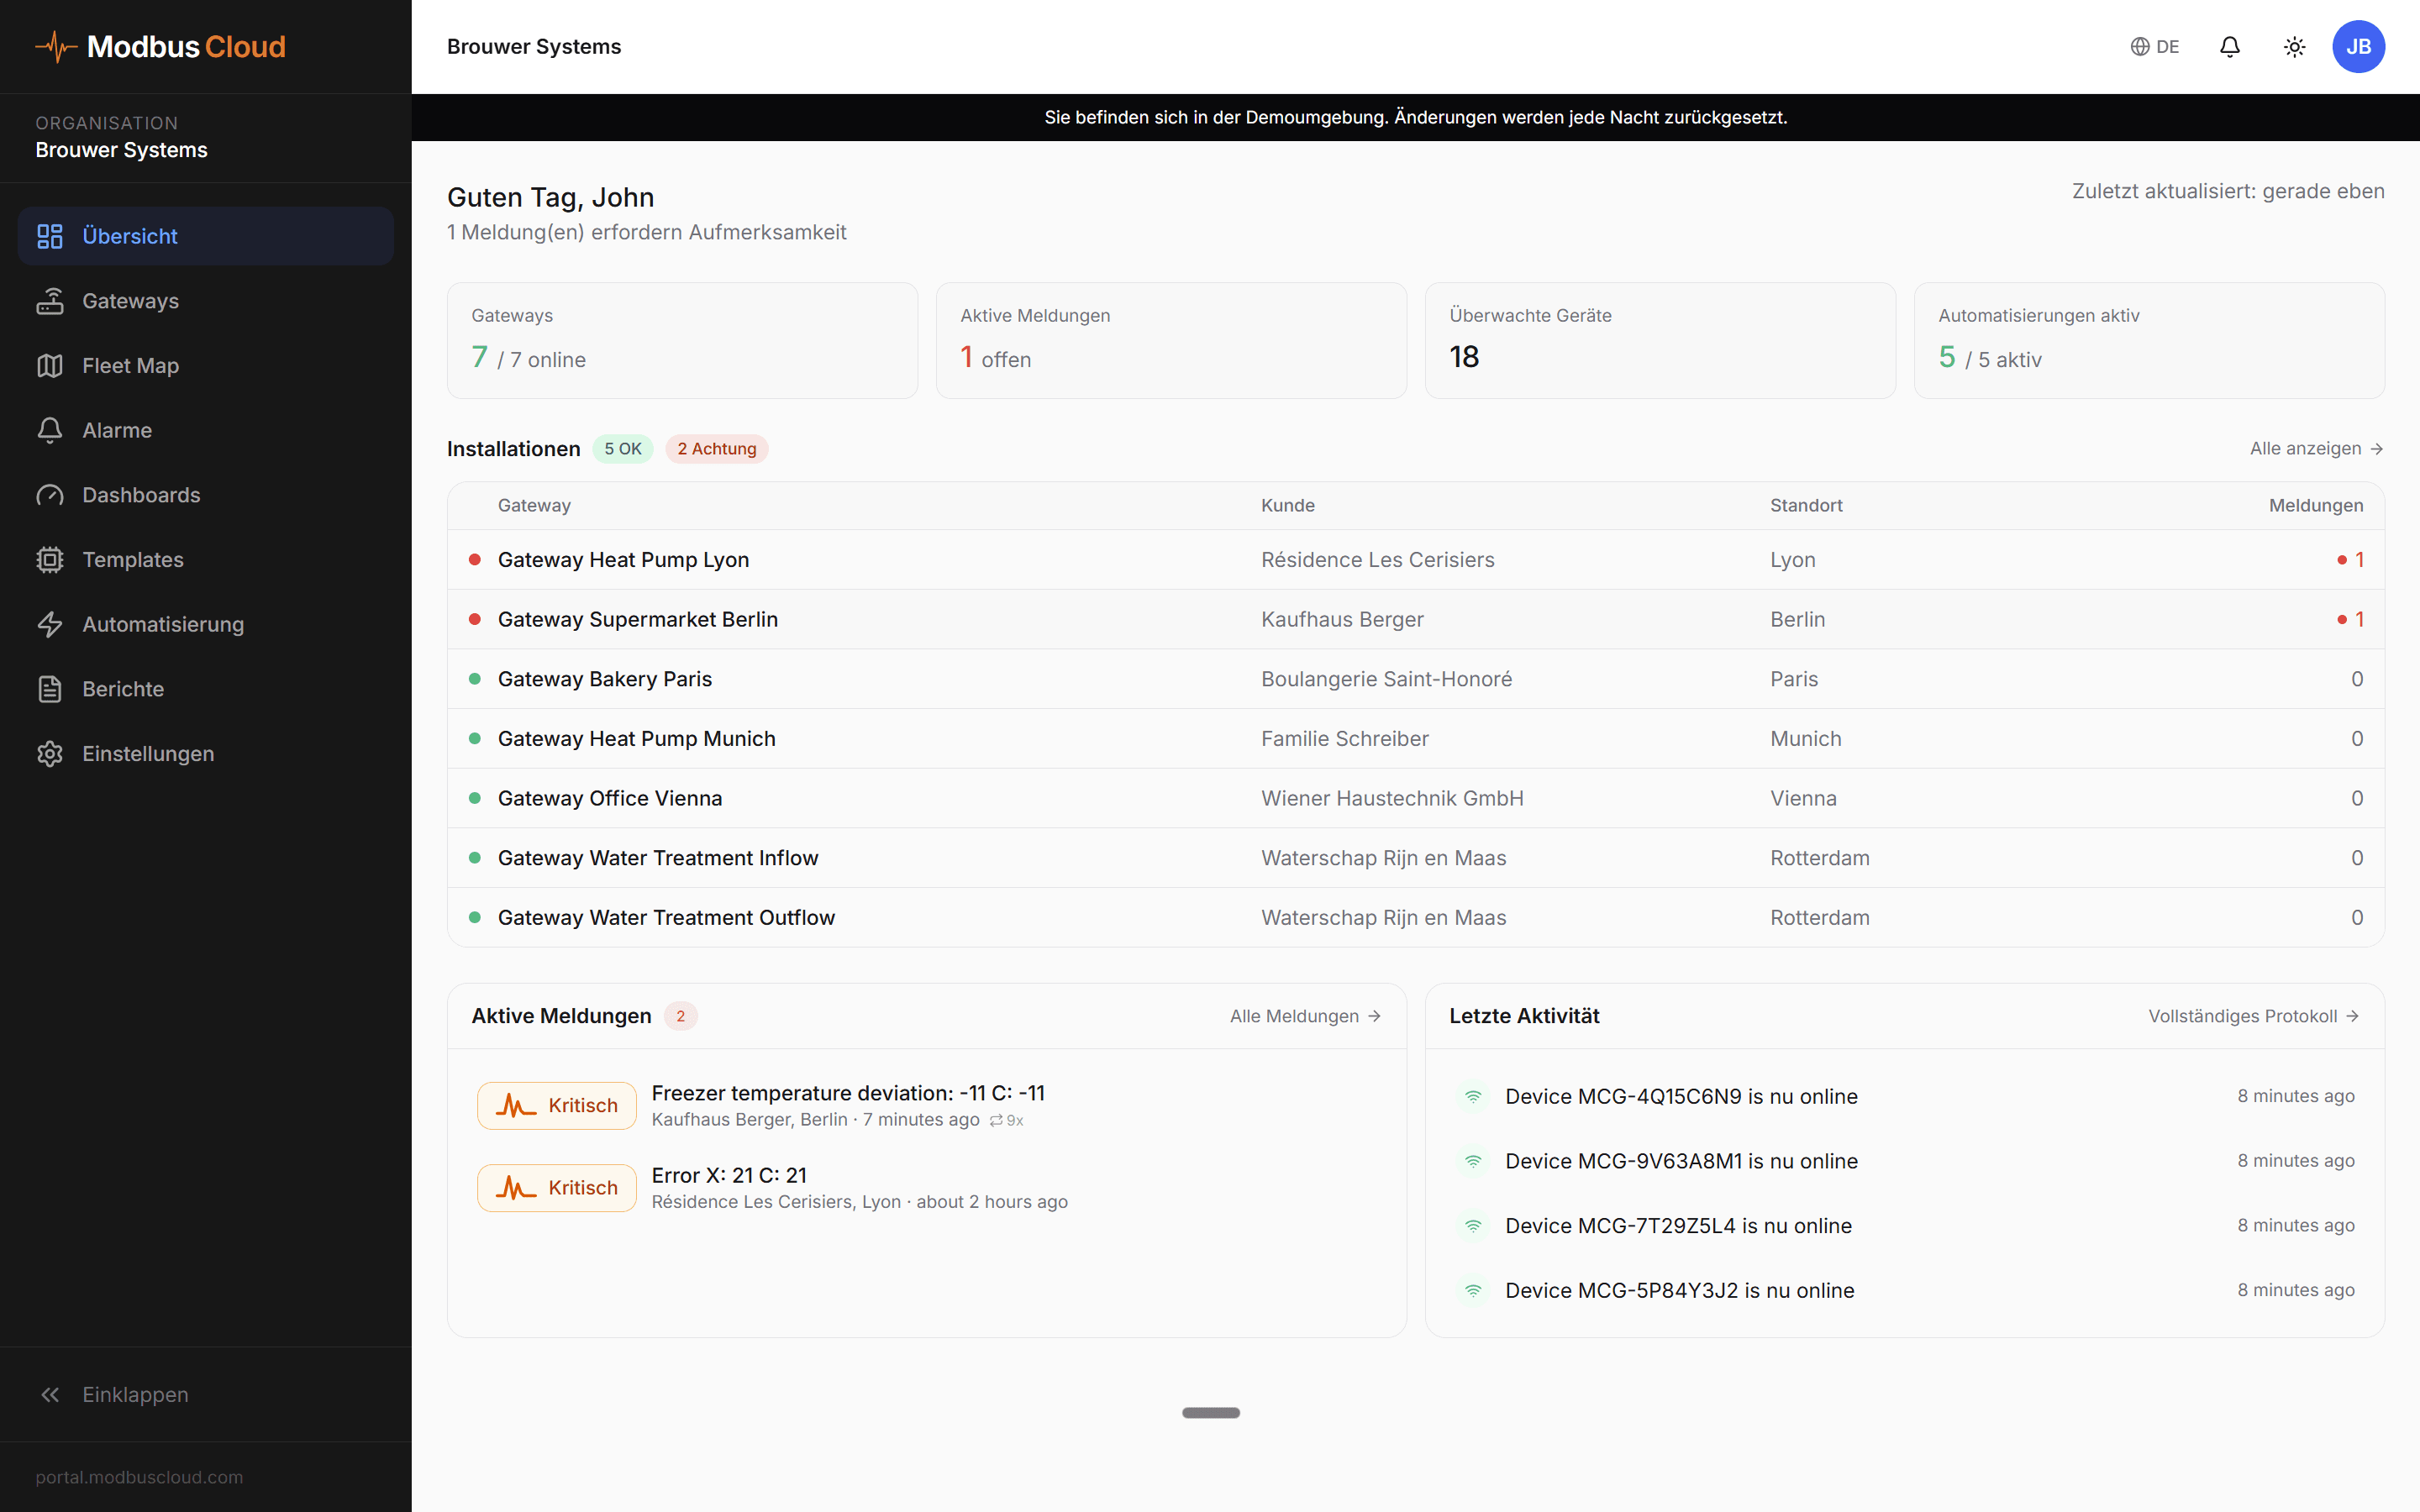Click the 2 Achtung status badge
This screenshot has width=2420, height=1512.
716,449
